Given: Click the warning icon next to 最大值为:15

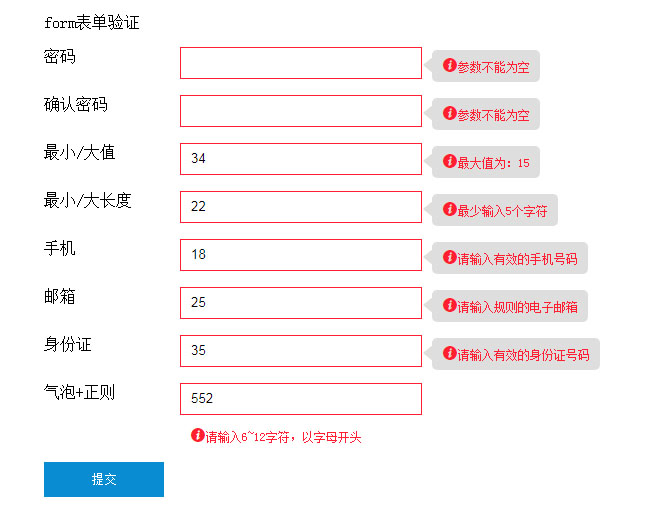Looking at the screenshot, I should tap(450, 161).
